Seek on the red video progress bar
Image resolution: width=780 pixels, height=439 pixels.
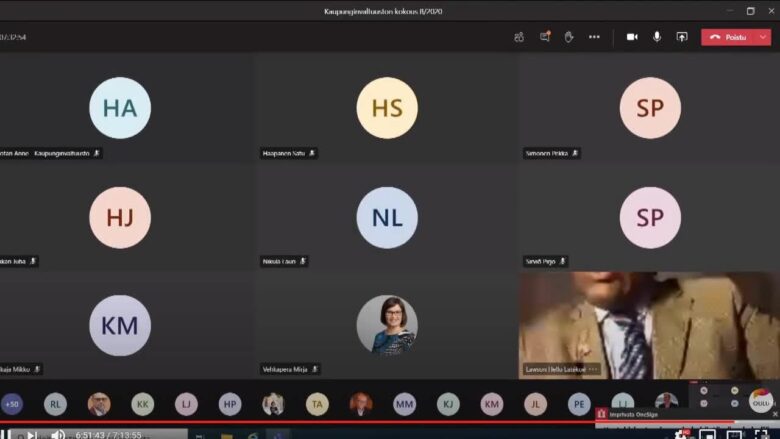(x=300, y=422)
